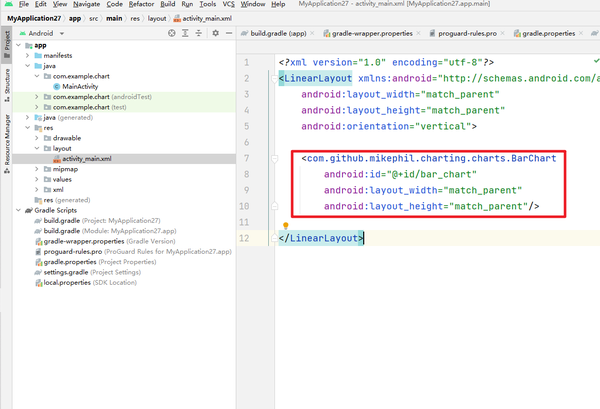Image resolution: width=600 pixels, height=409 pixels.
Task: Click the Expand All icon in Project panel
Action: pos(185,33)
